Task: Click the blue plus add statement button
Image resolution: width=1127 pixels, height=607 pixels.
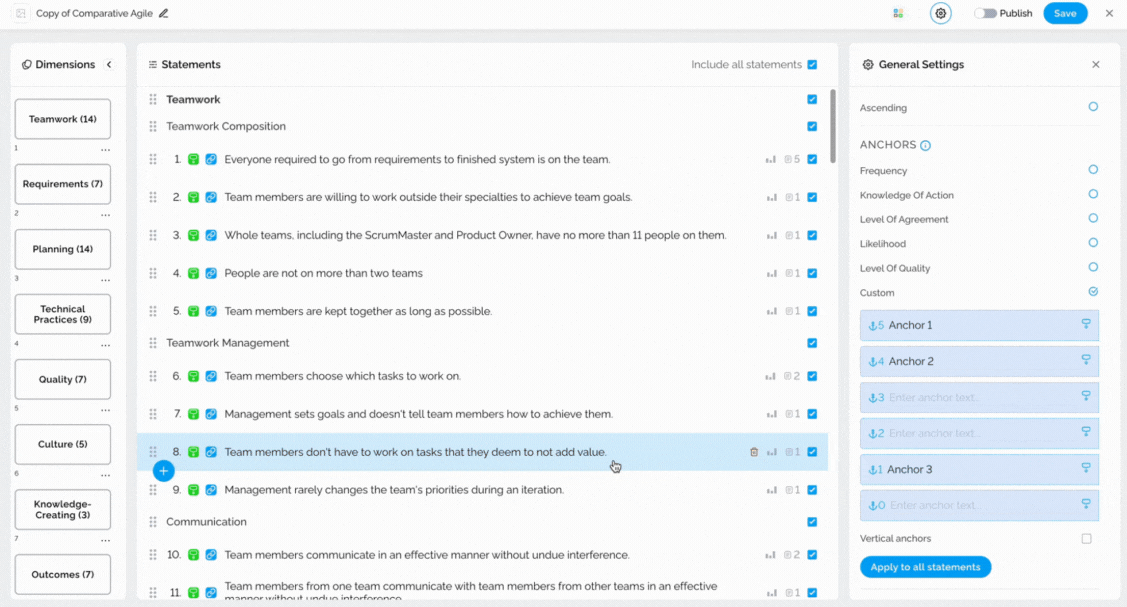Action: [x=163, y=471]
